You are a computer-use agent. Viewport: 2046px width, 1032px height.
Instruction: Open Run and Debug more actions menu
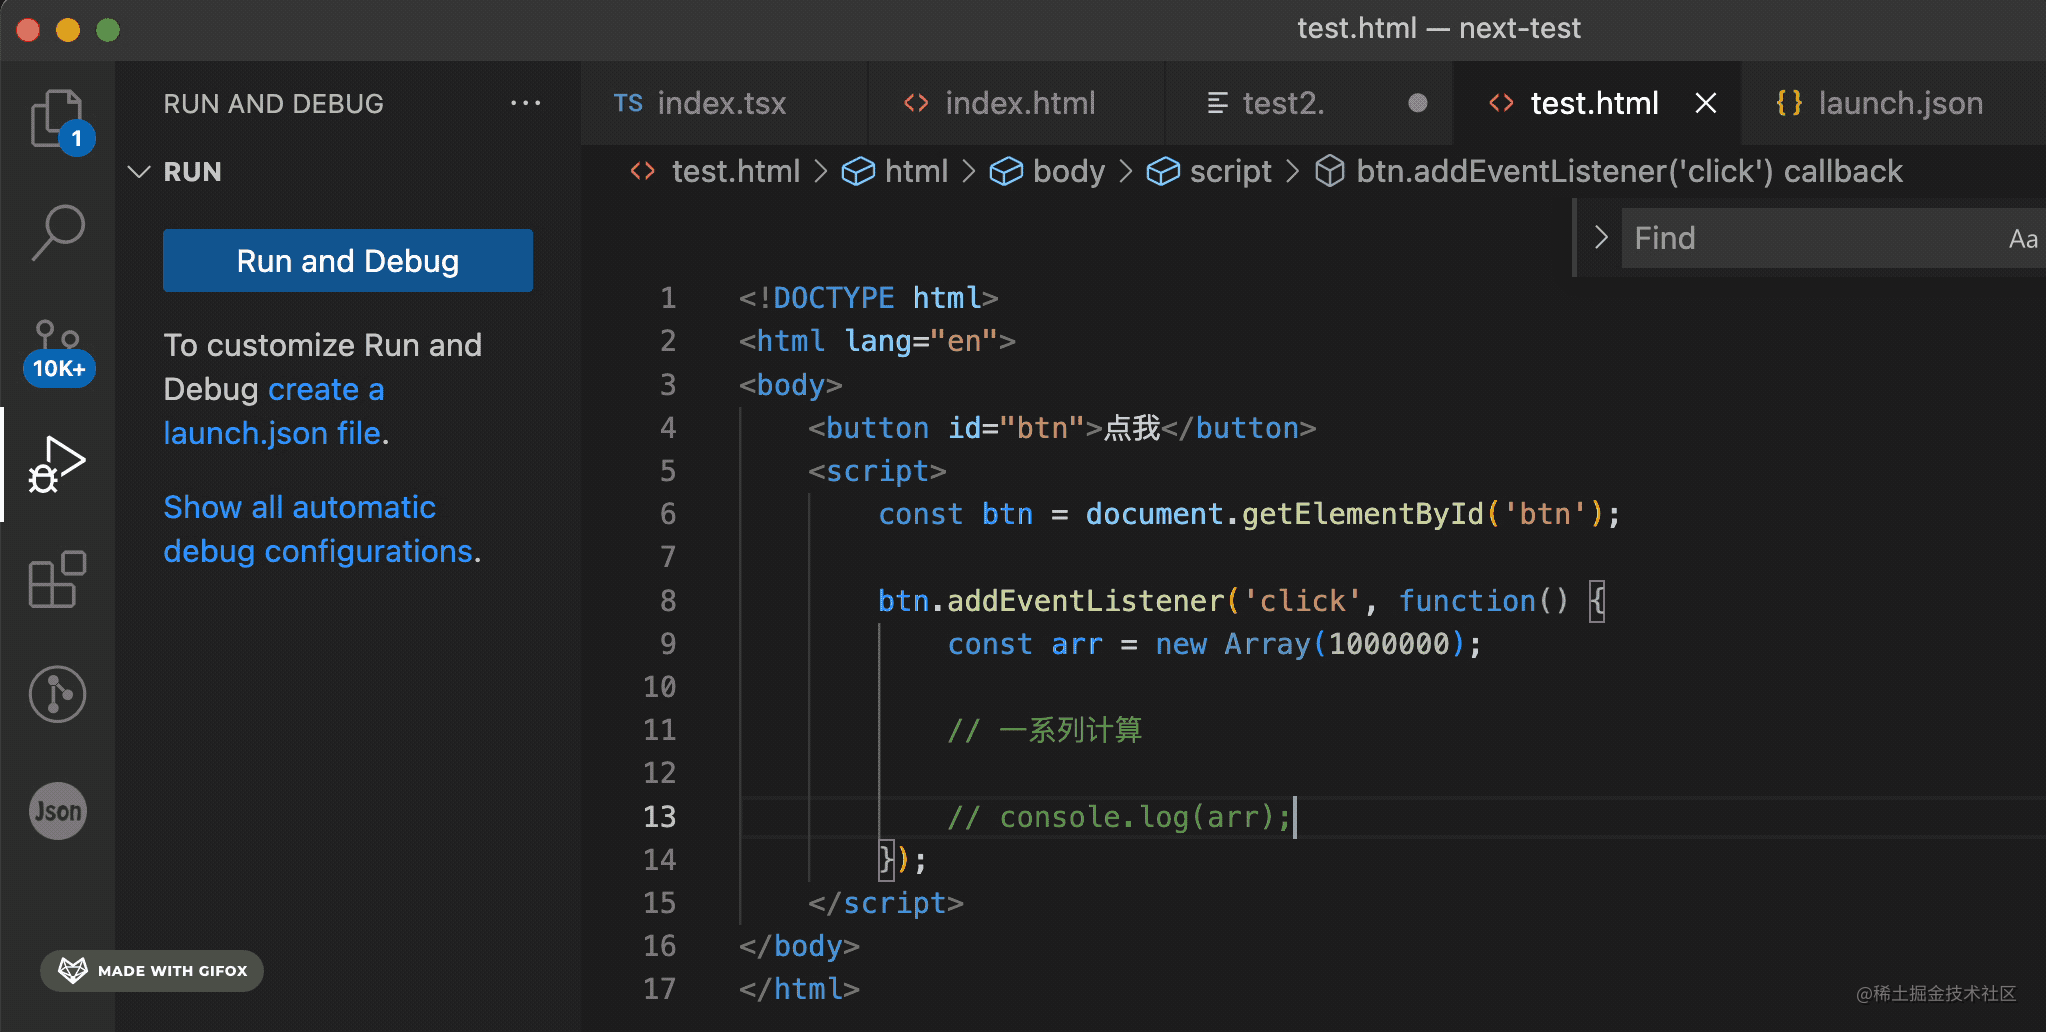tap(525, 103)
